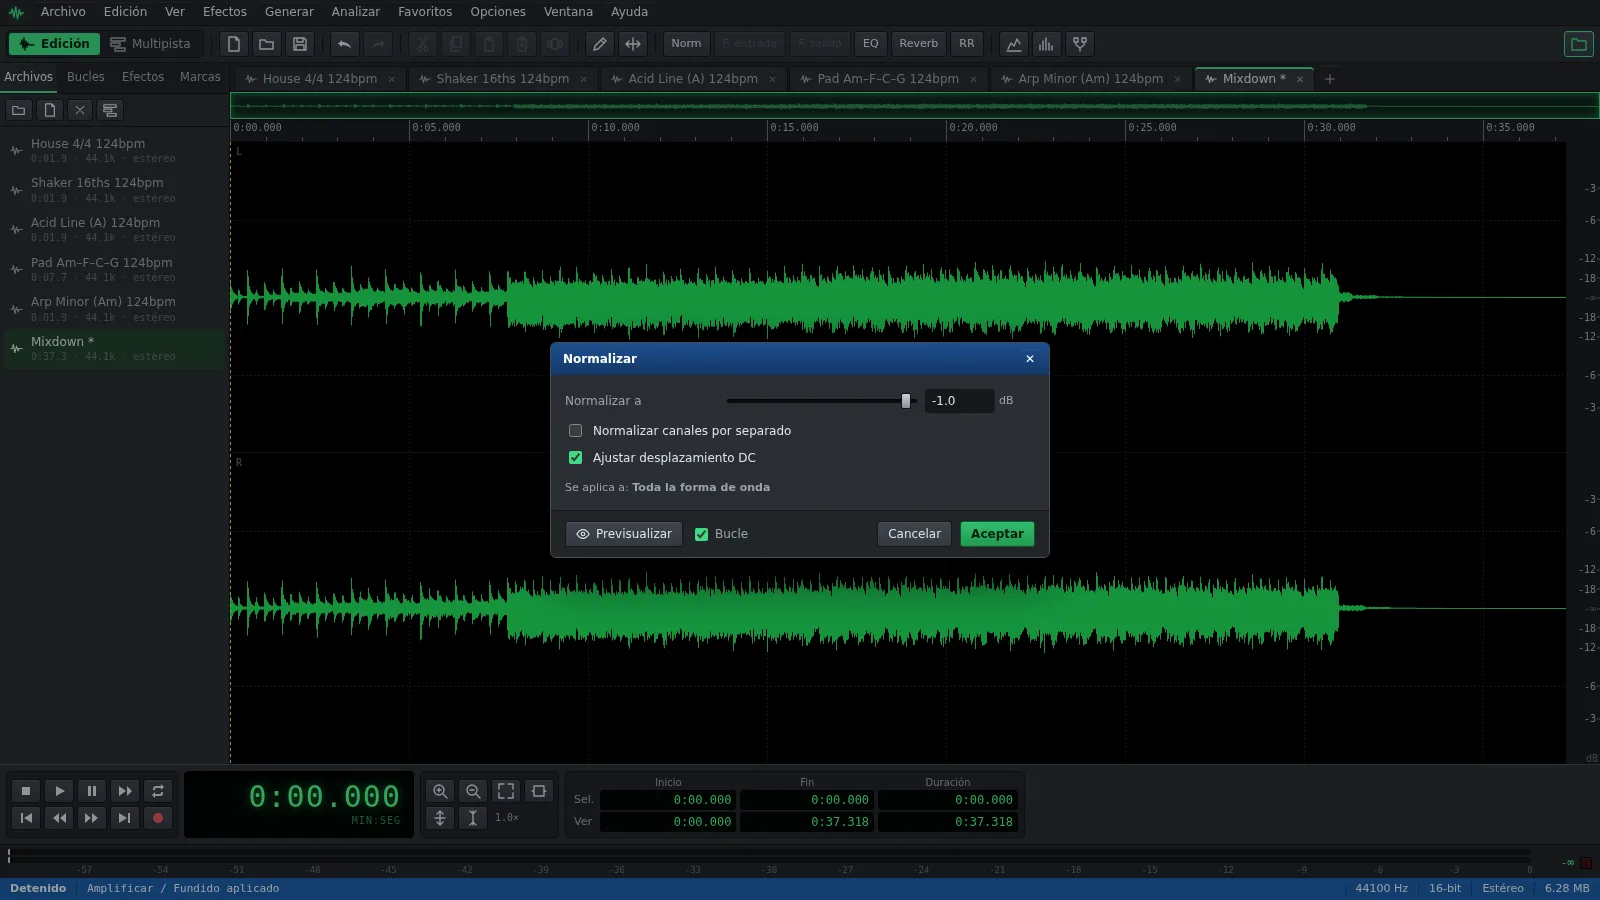Open the Favoritos menu

425,12
